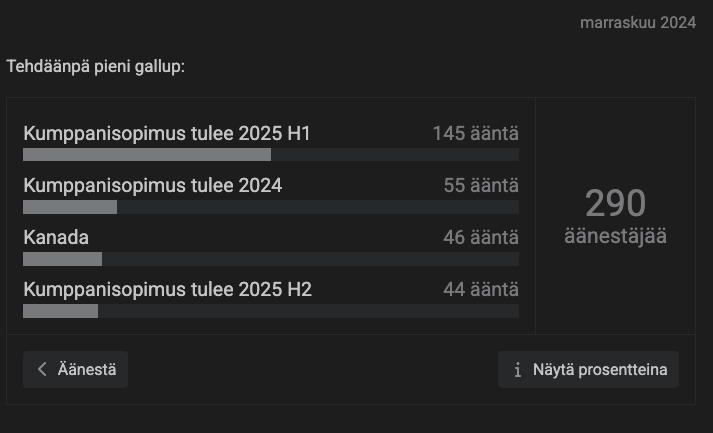
Task: Click the filled result bar under Kumppanisopimus tulee 2024
Action: pyautogui.click(x=70, y=207)
